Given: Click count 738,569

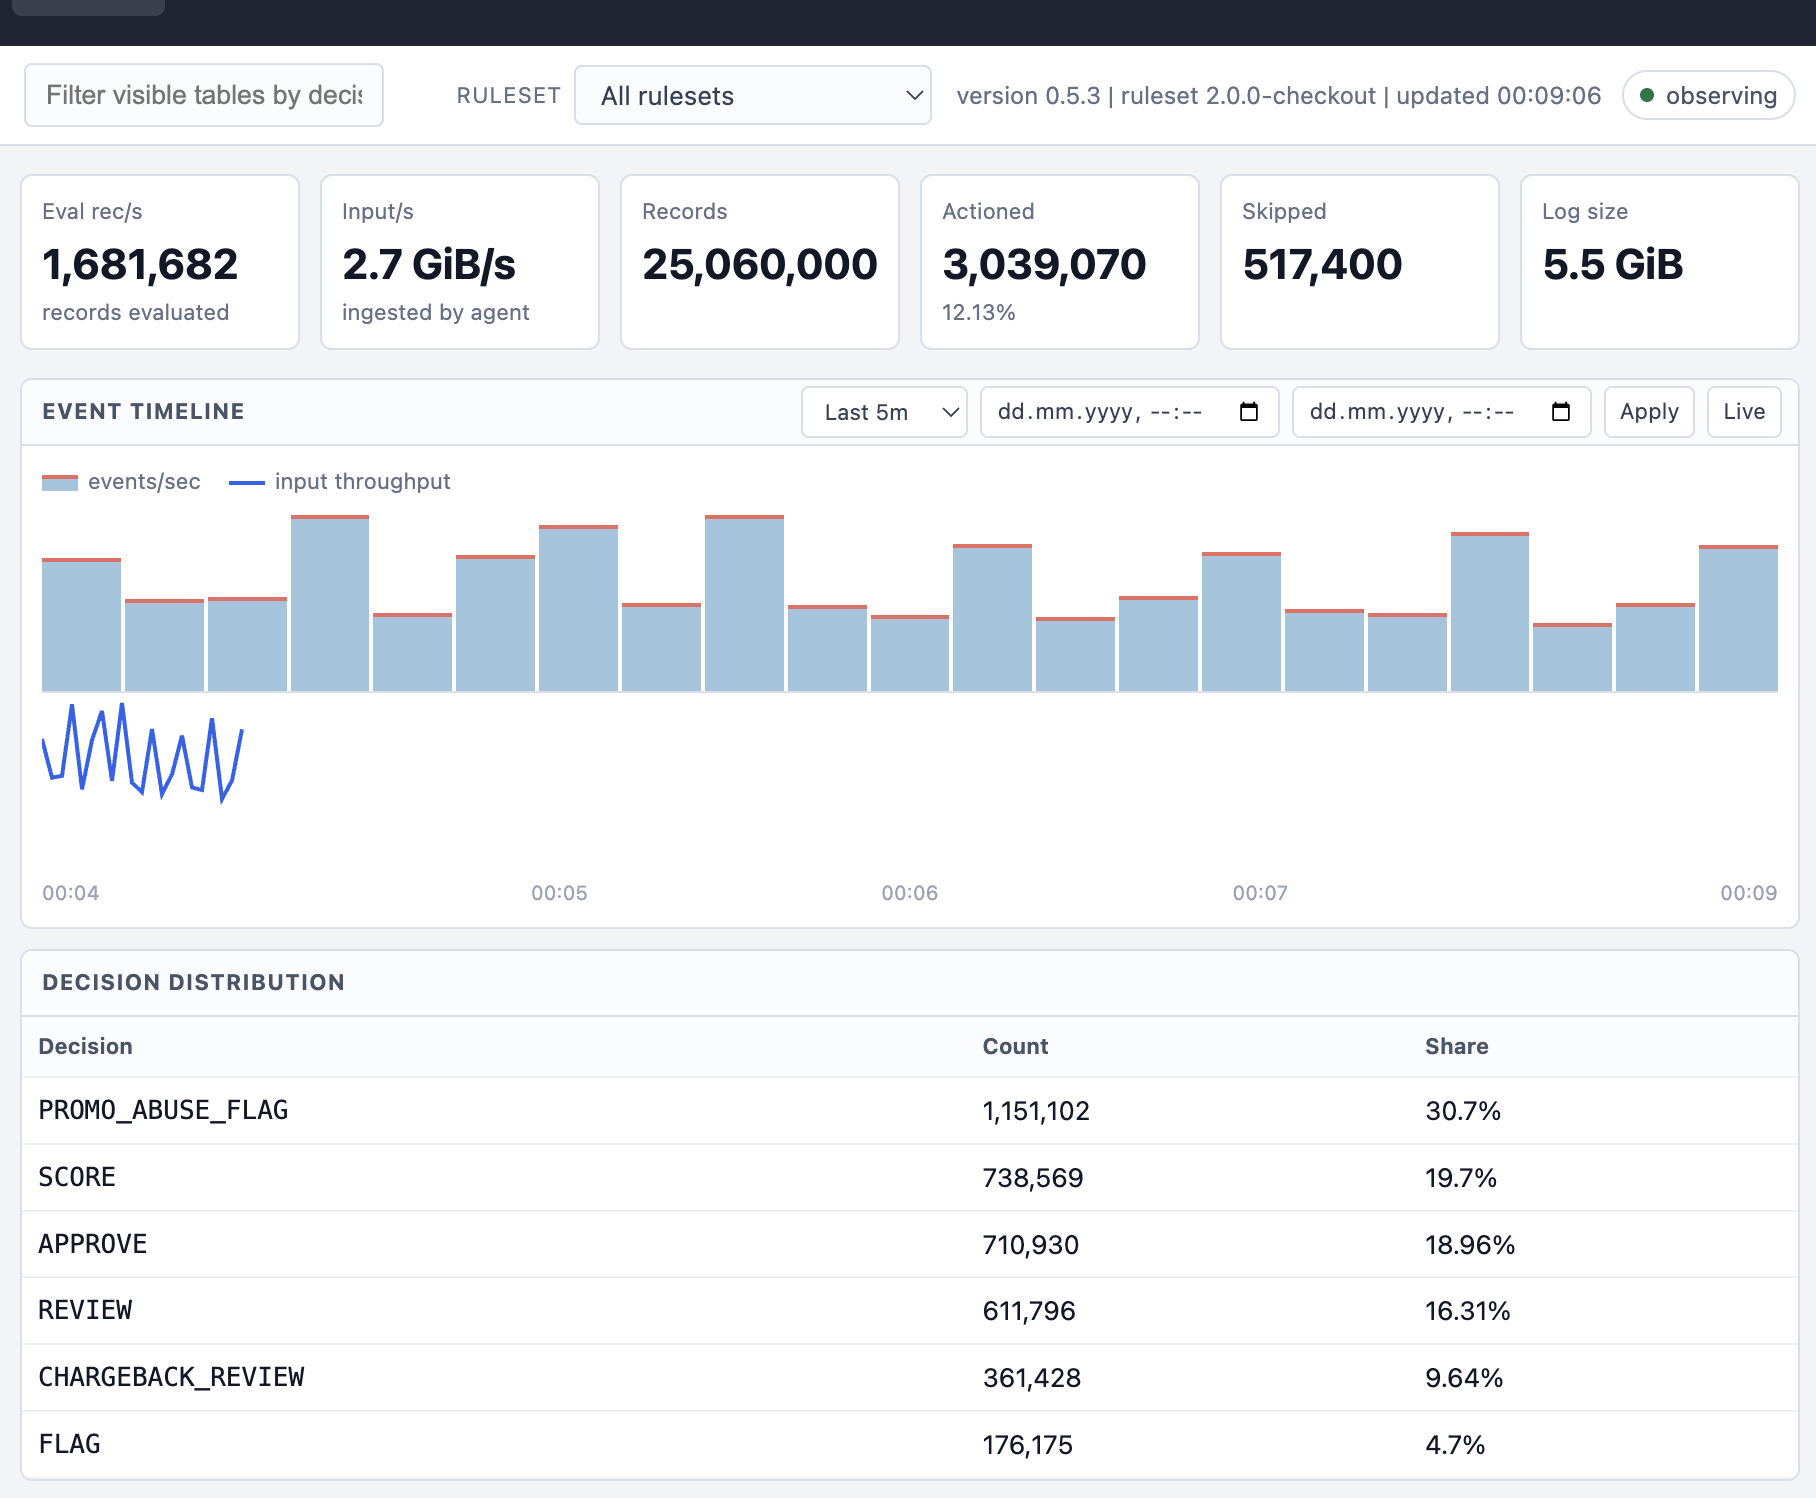Looking at the screenshot, I should [x=1033, y=1178].
